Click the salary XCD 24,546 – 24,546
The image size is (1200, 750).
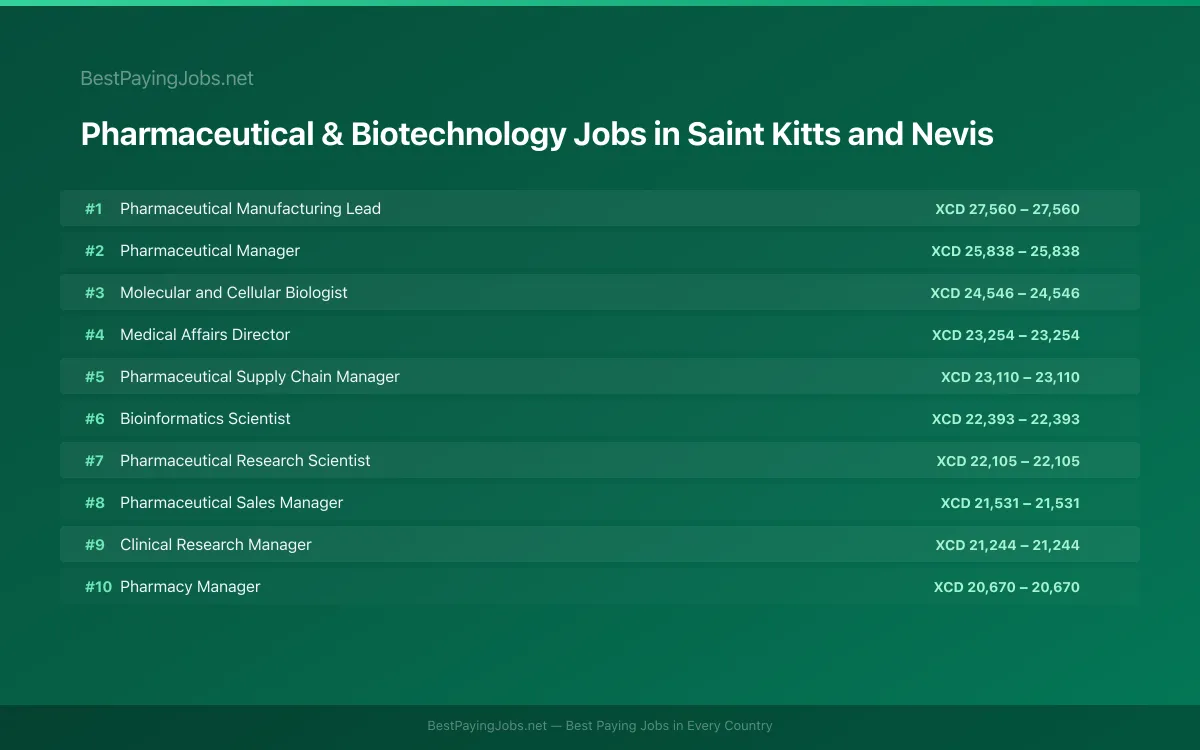pos(1005,293)
